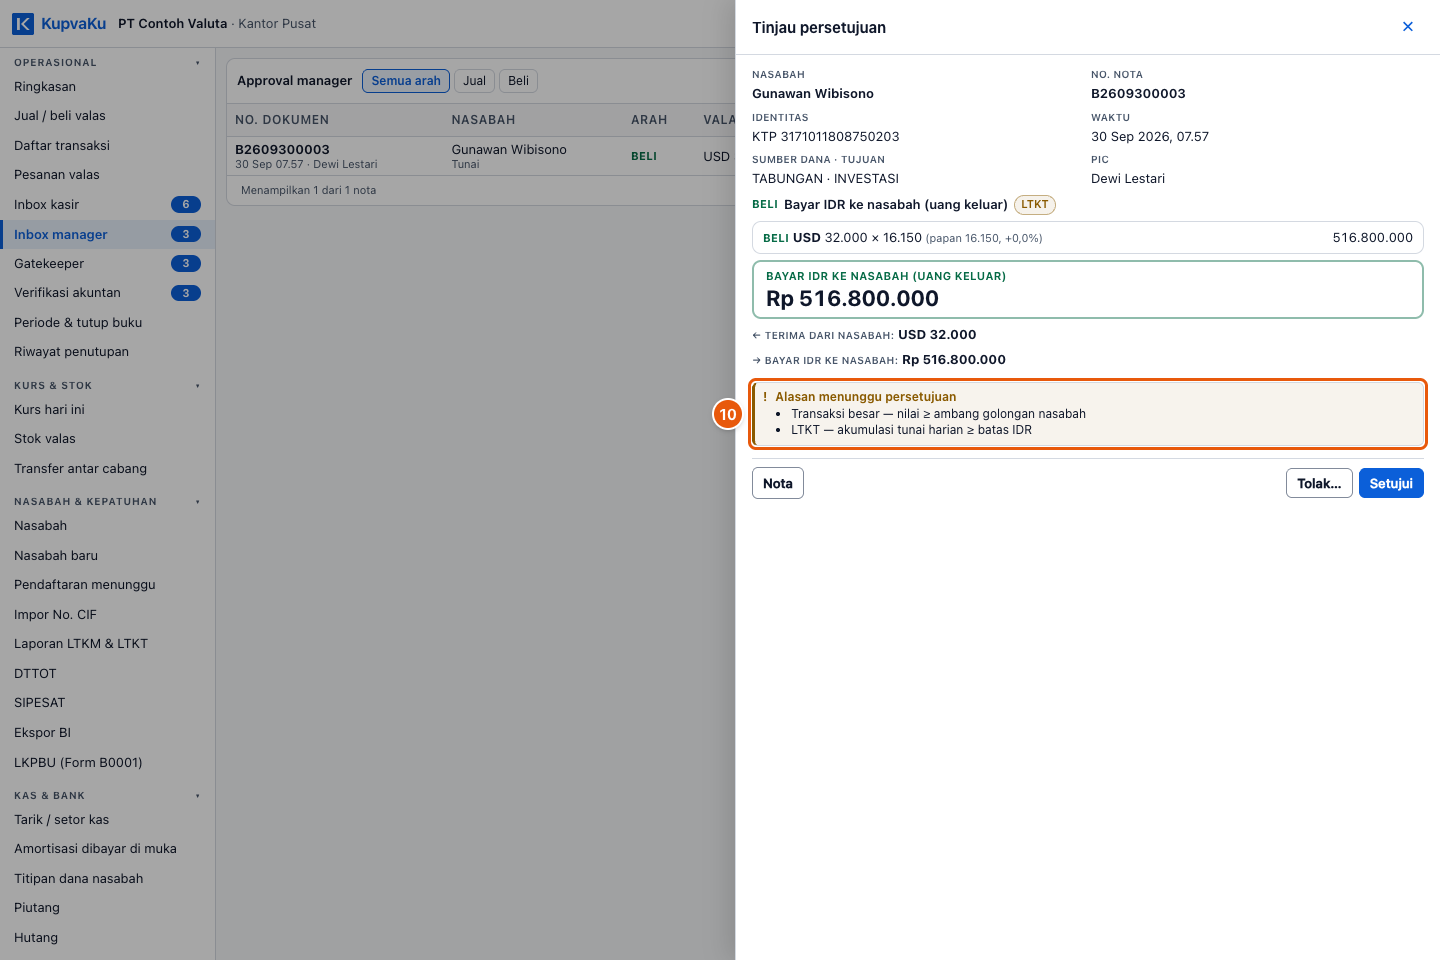Click the Nota button

(778, 483)
